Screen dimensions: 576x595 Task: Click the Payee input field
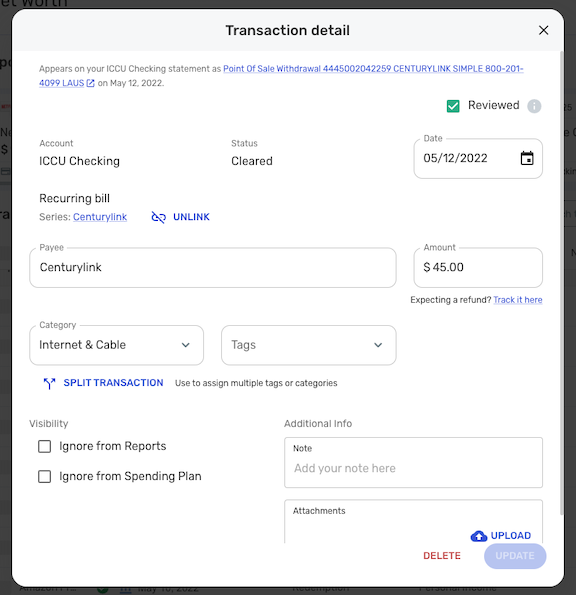tap(213, 268)
